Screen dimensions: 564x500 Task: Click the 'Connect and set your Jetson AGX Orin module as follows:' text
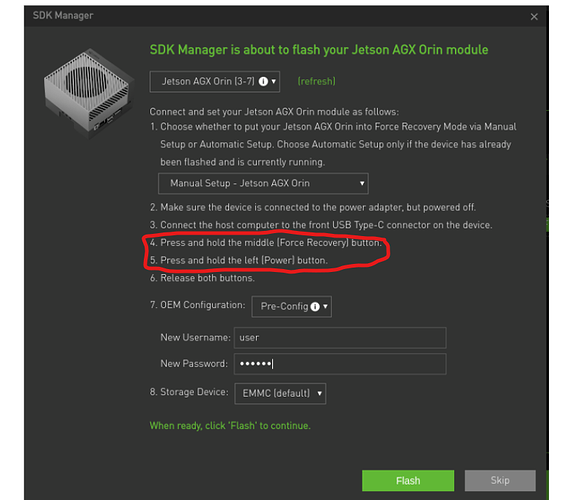pyautogui.click(x=274, y=112)
